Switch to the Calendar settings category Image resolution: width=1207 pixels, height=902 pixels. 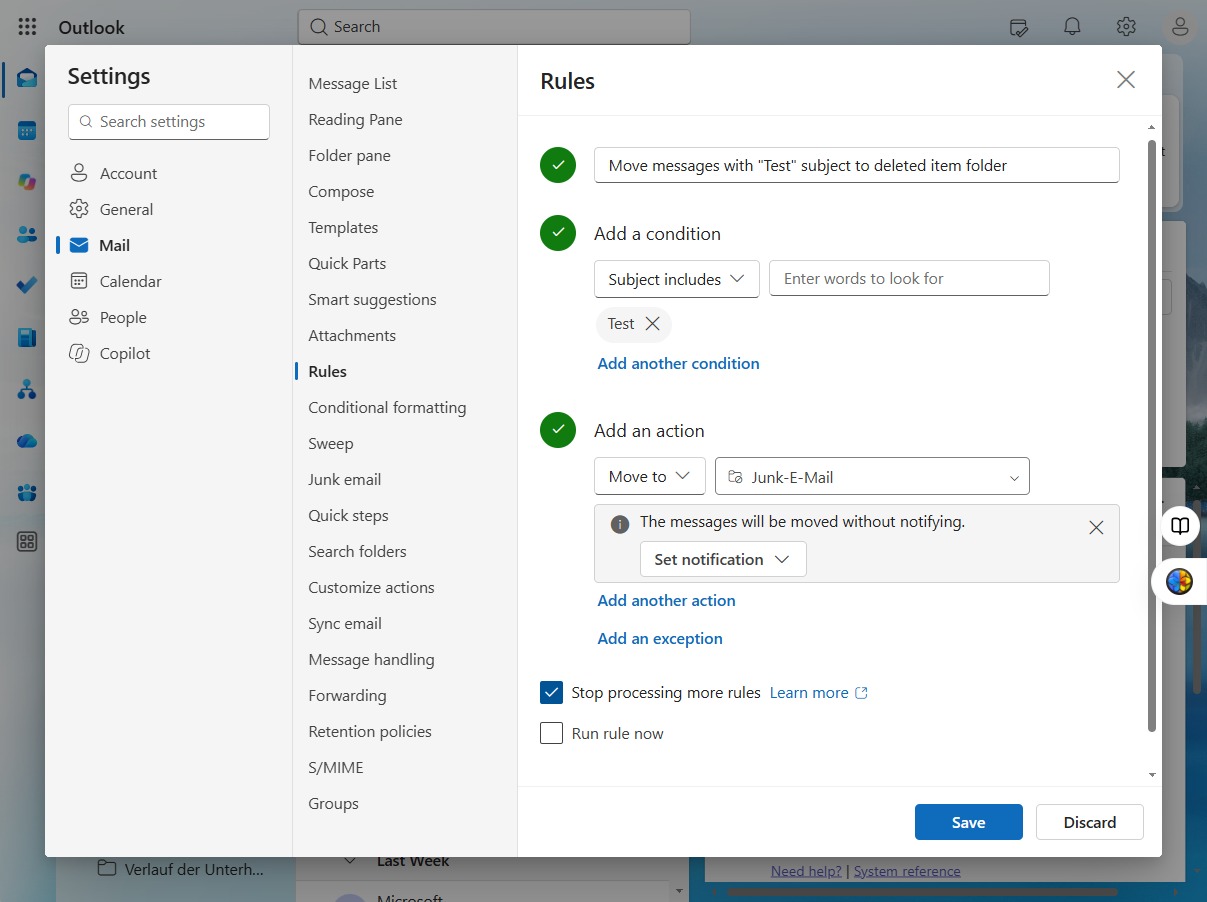pos(130,281)
